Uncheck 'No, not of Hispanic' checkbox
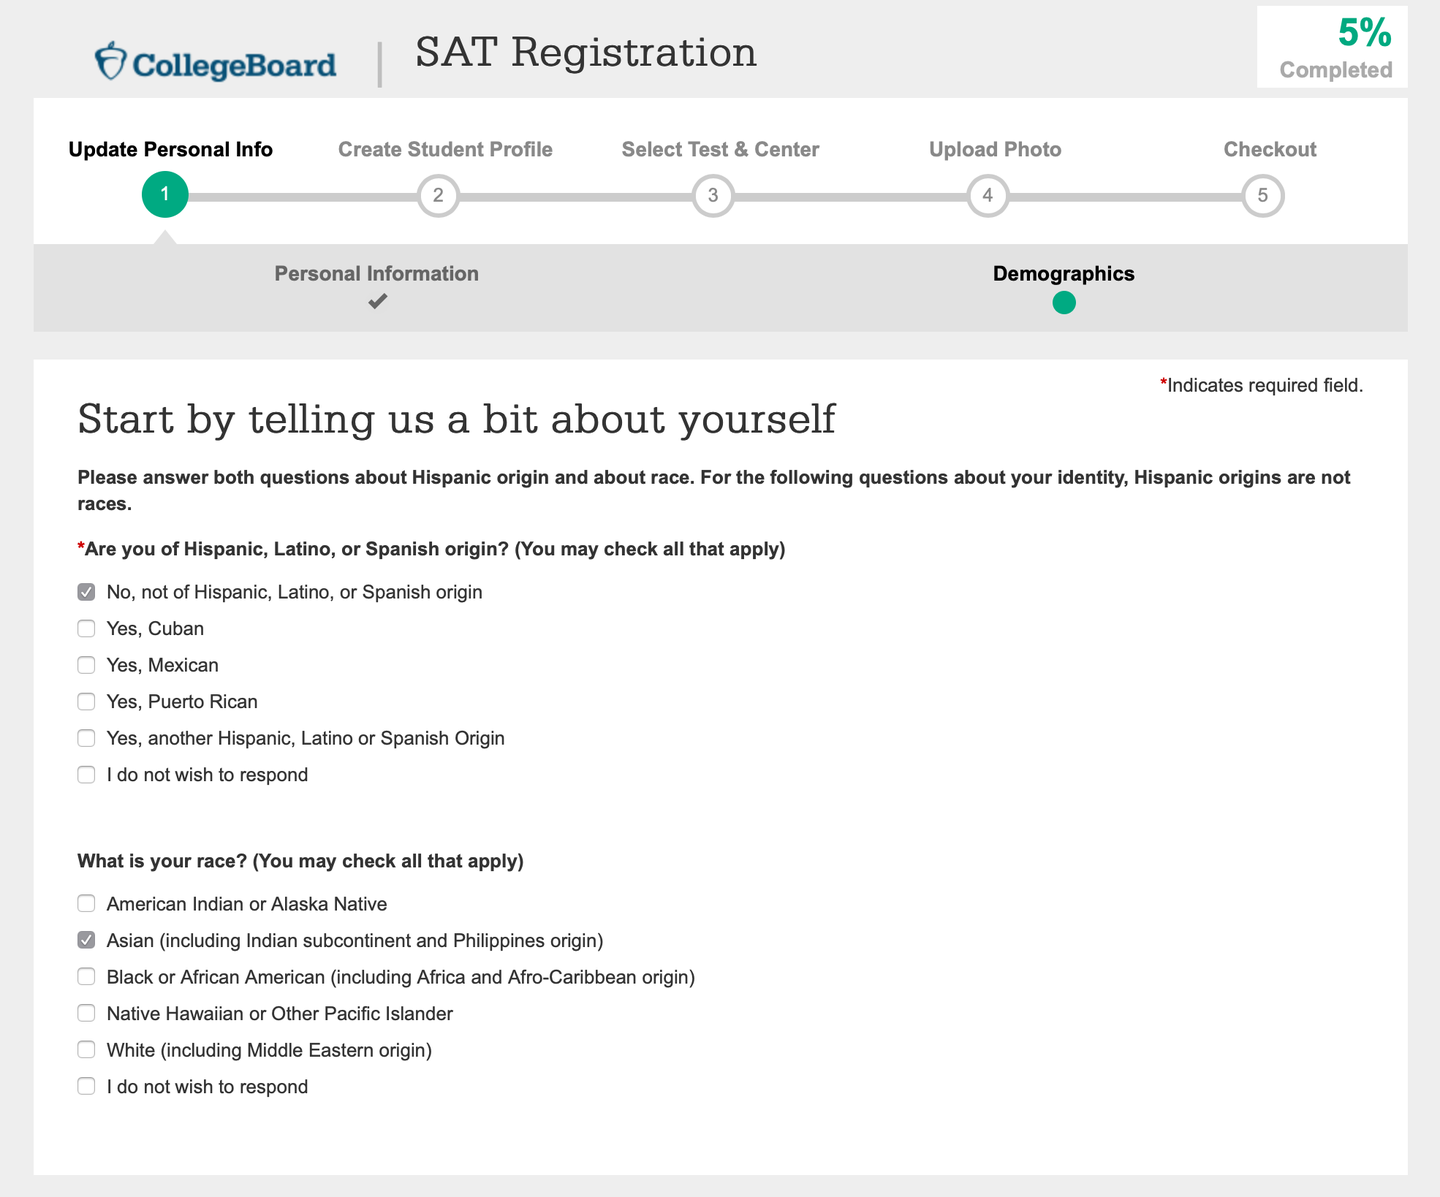The height and width of the screenshot is (1197, 1440). [x=87, y=592]
